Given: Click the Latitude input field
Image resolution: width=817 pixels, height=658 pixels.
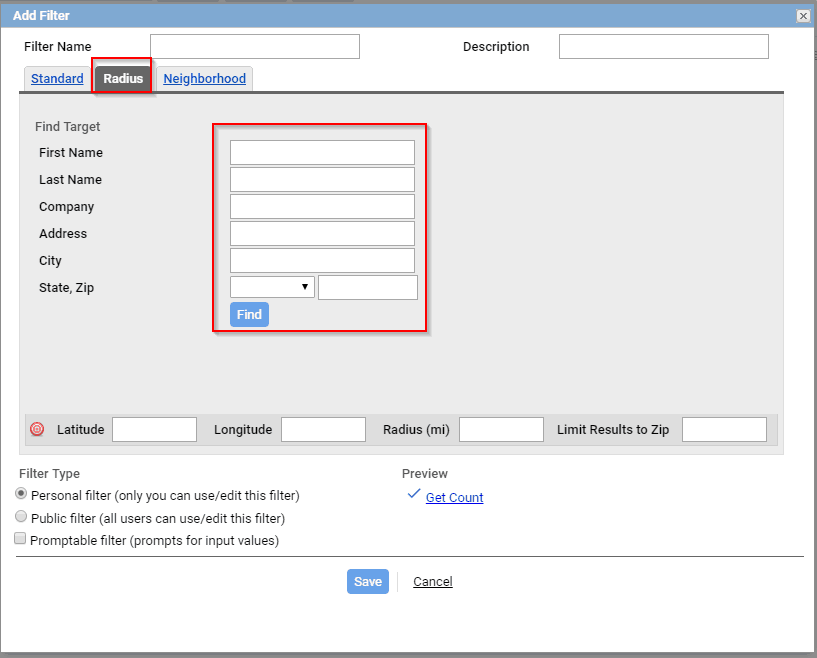Looking at the screenshot, I should 154,429.
